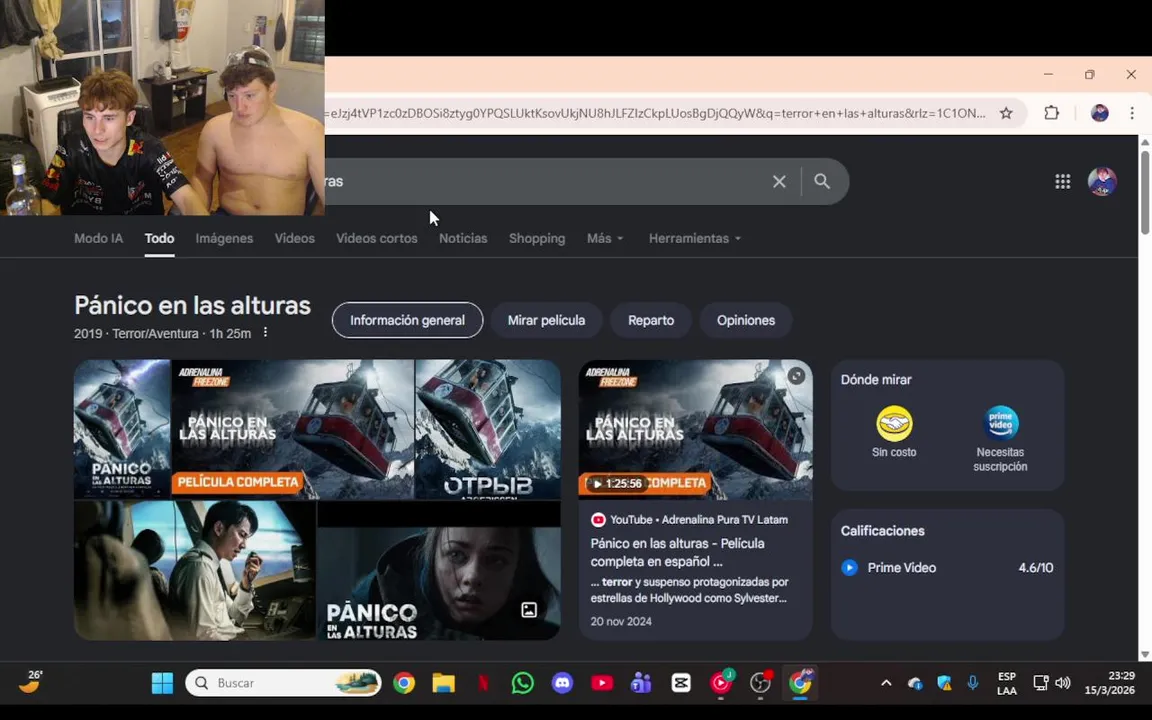Open the Chrome three-dot menu
The image size is (1152, 720).
click(1132, 113)
